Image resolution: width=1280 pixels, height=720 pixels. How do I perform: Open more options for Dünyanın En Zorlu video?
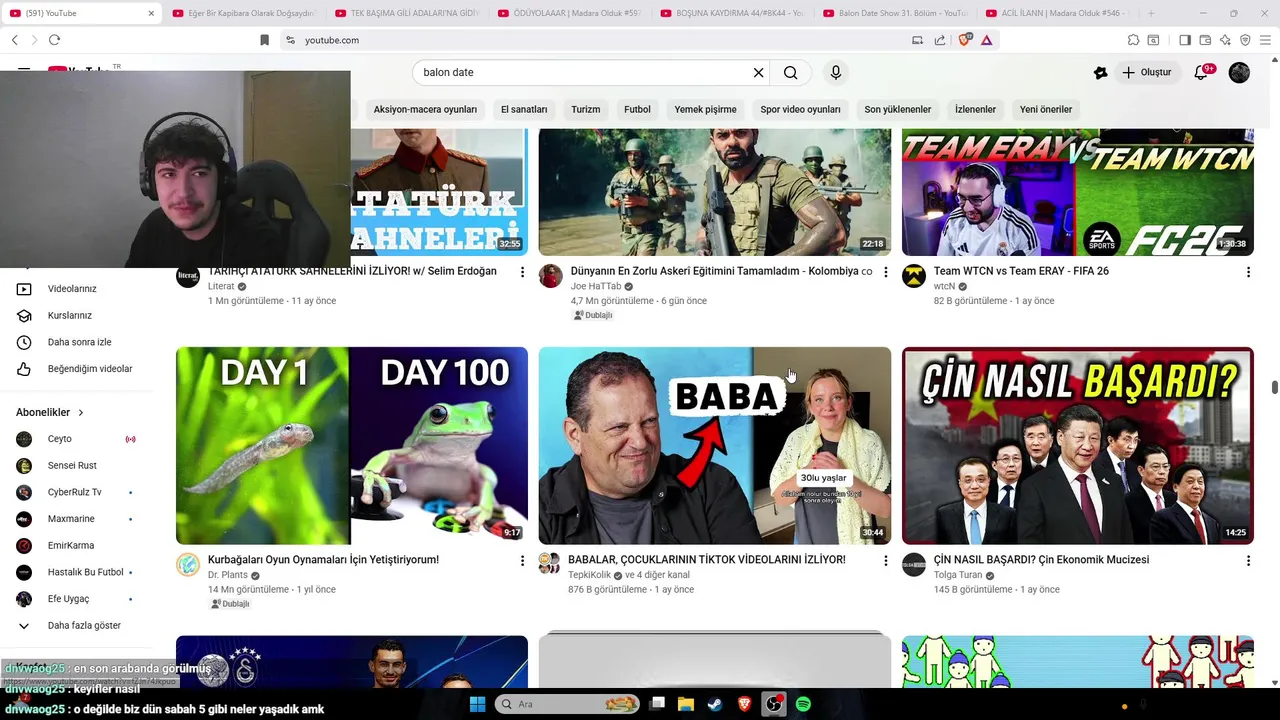pos(885,272)
